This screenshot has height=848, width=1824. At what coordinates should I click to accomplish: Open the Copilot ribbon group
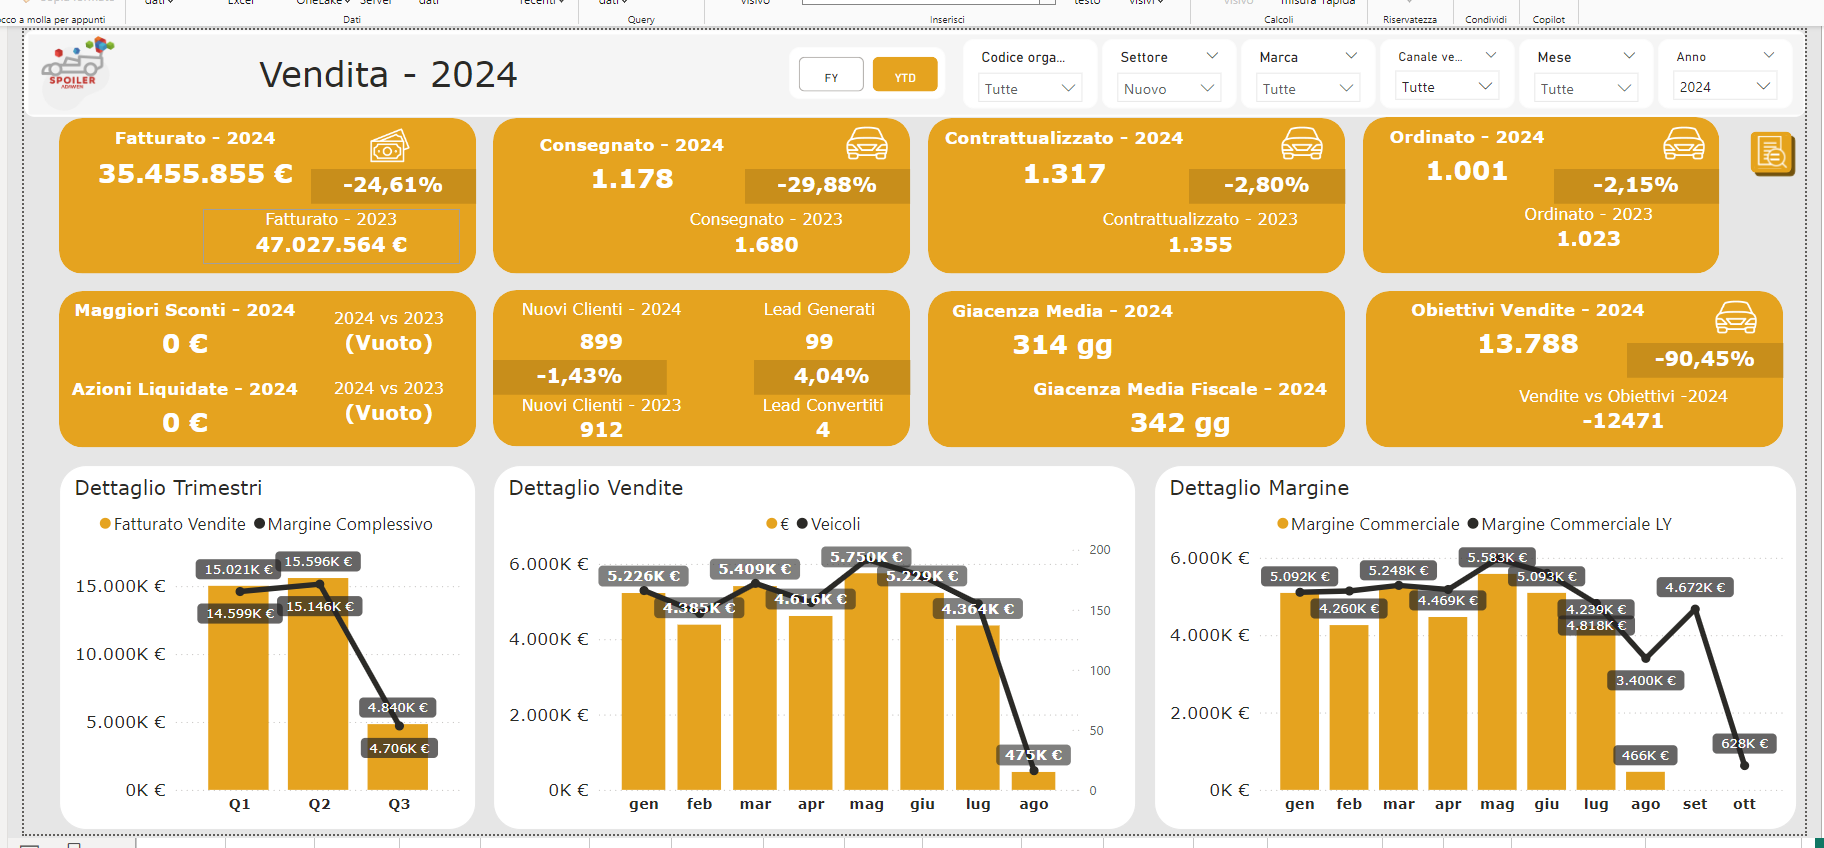tap(1548, 19)
